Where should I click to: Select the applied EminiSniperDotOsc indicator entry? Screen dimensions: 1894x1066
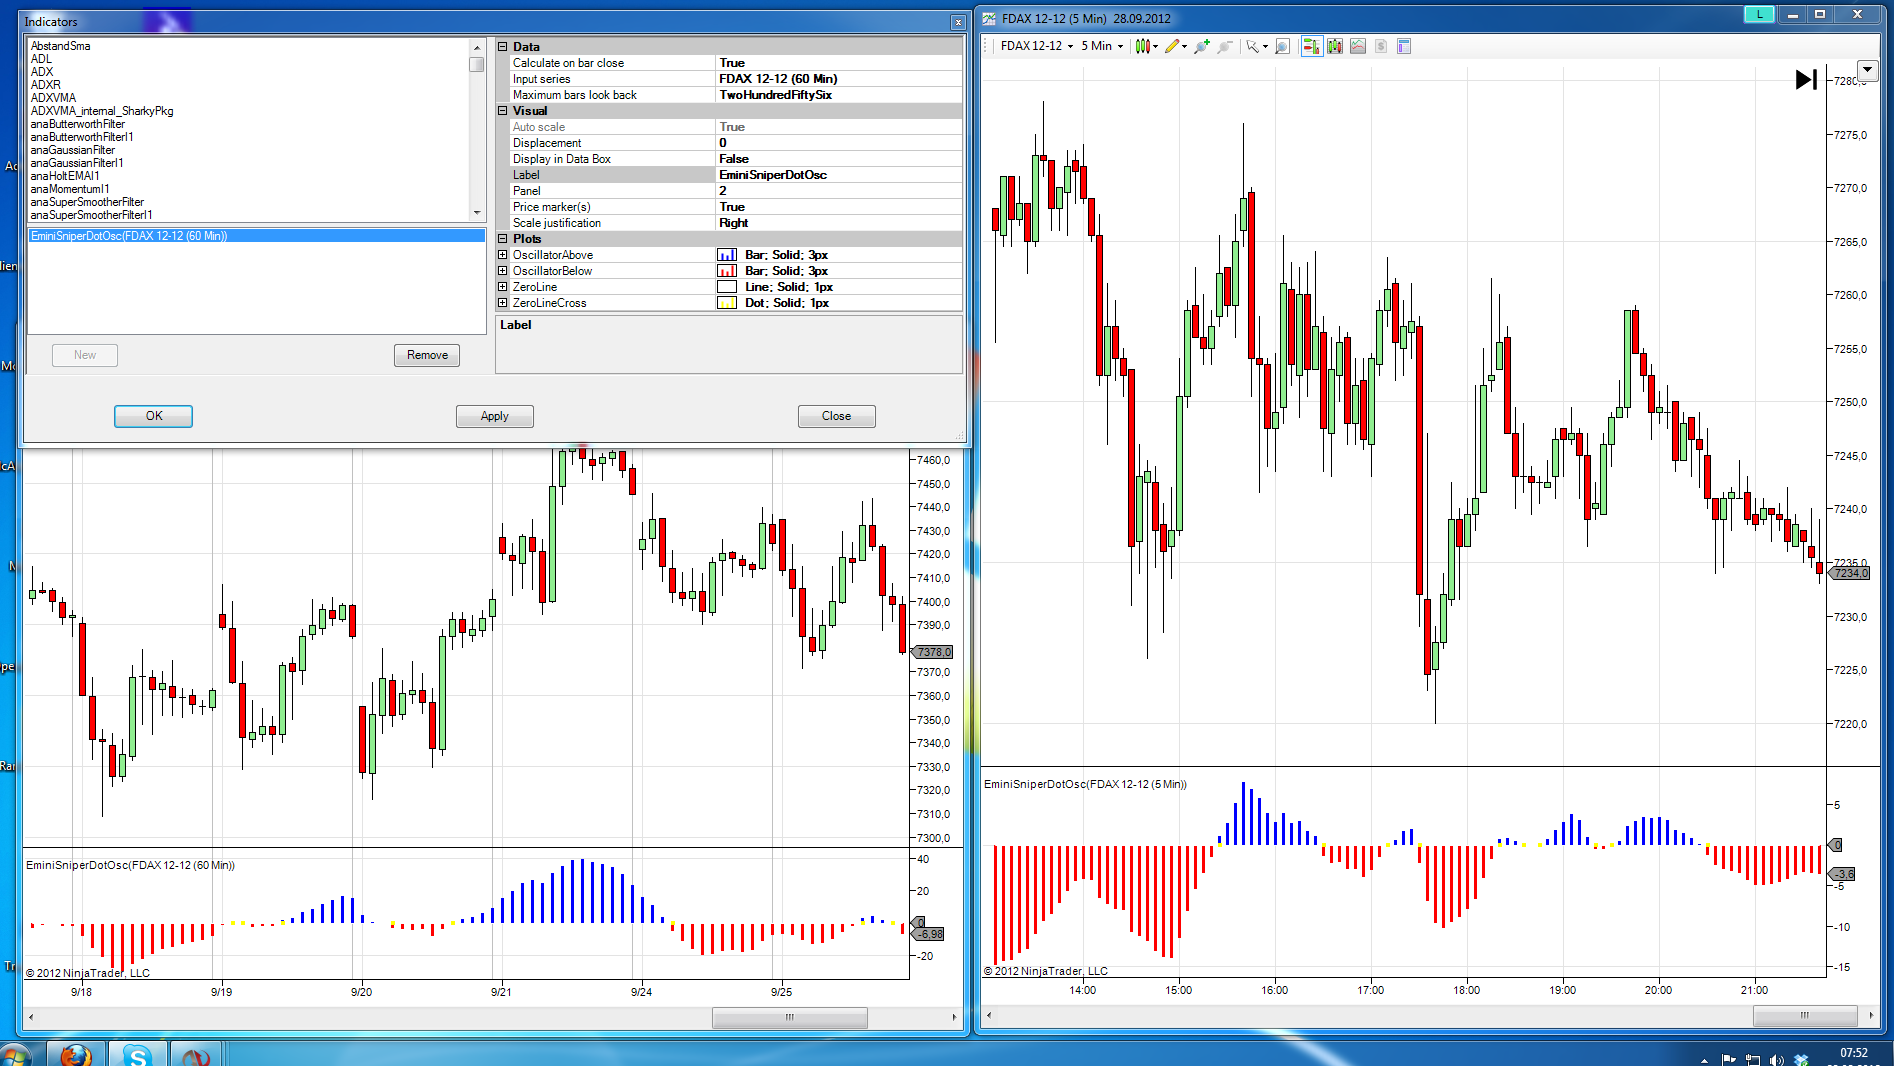tap(257, 236)
